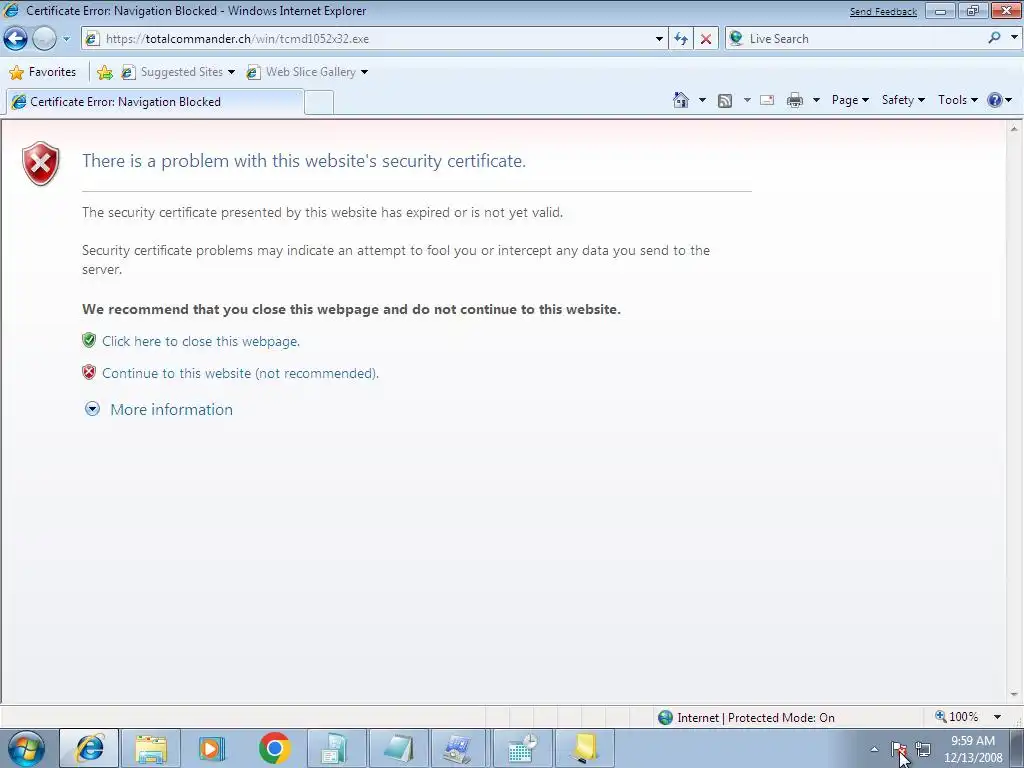Click the green shield icon beside close webpage
The width and height of the screenshot is (1024, 768).
pos(89,340)
